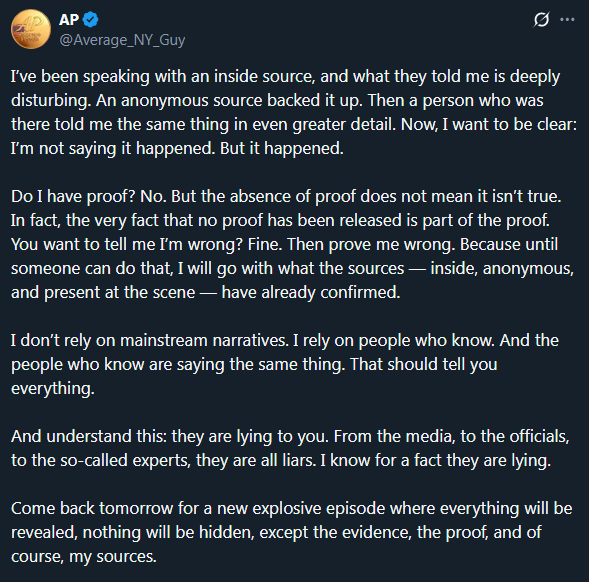Click the blue verified checkmark badge
Image resolution: width=589 pixels, height=582 pixels.
91,20
